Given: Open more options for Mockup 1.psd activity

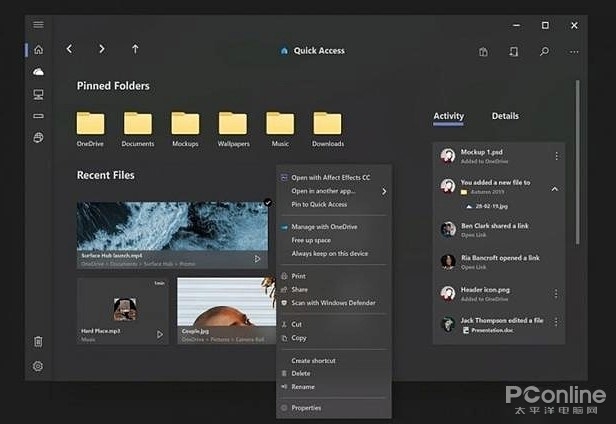Looking at the screenshot, I should pyautogui.click(x=557, y=156).
